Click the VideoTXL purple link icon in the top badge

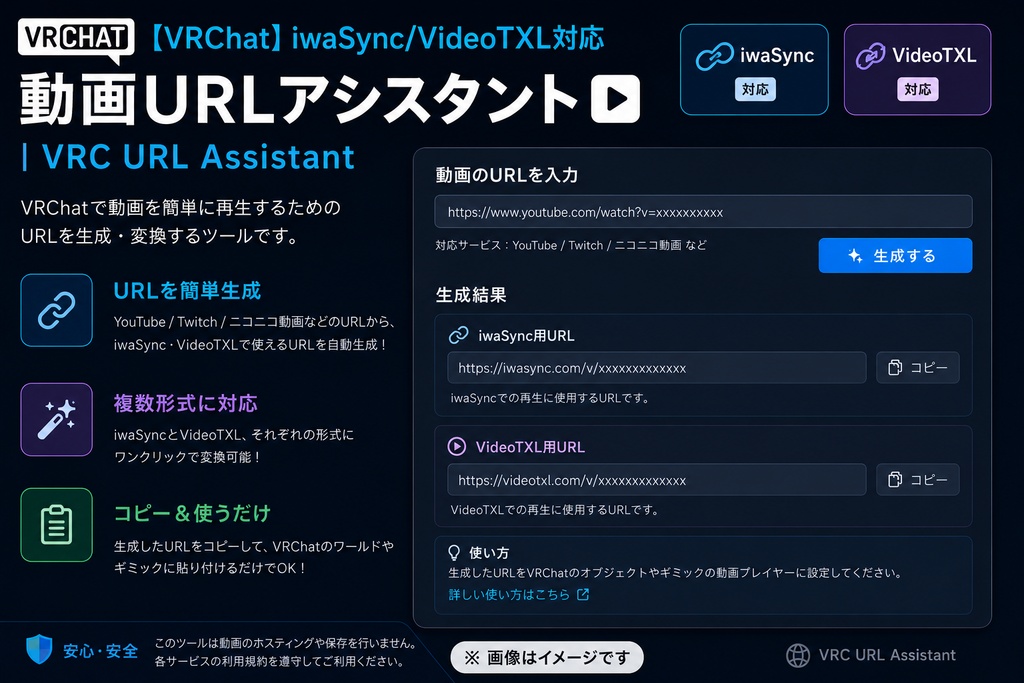(871, 56)
